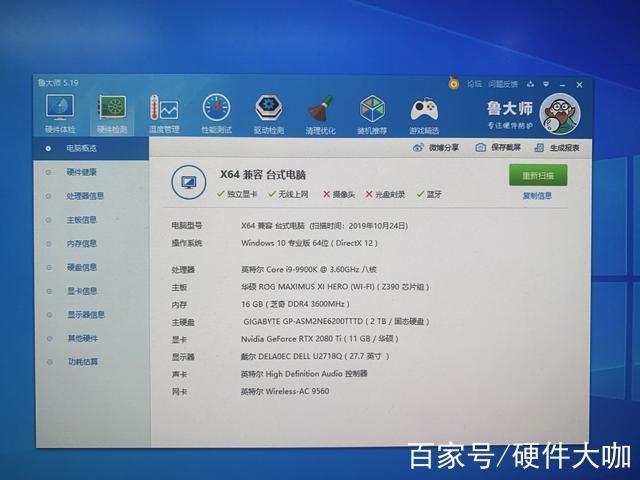Open the 硬件体检 hardware checkup icon
The height and width of the screenshot is (480, 640).
pyautogui.click(x=60, y=114)
